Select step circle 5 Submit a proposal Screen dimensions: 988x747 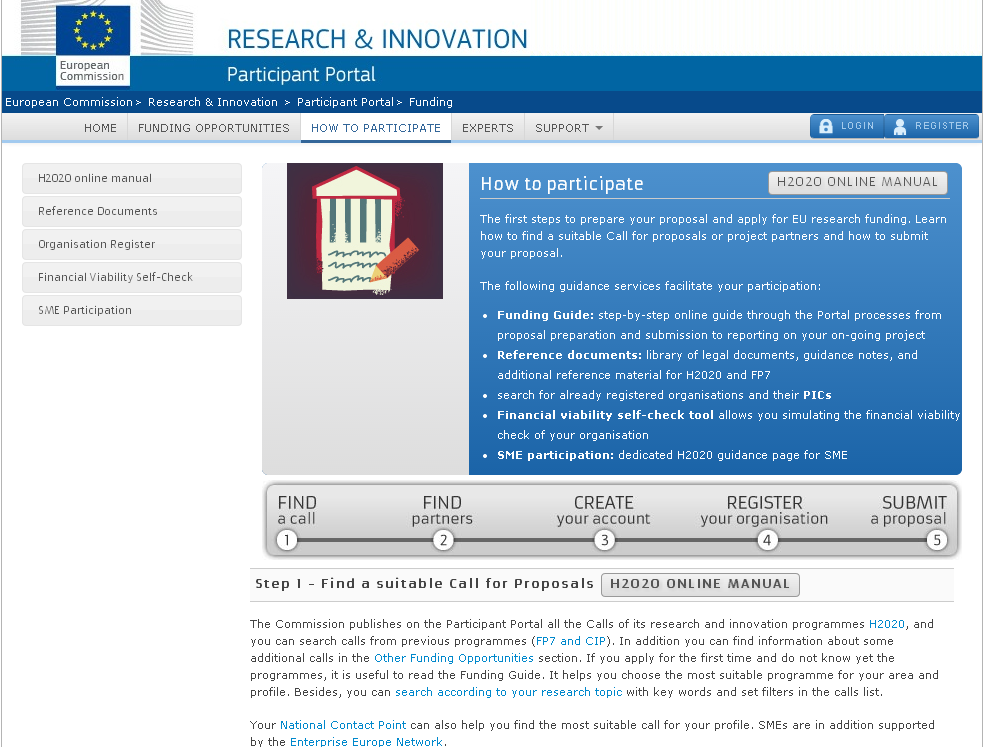click(x=937, y=540)
